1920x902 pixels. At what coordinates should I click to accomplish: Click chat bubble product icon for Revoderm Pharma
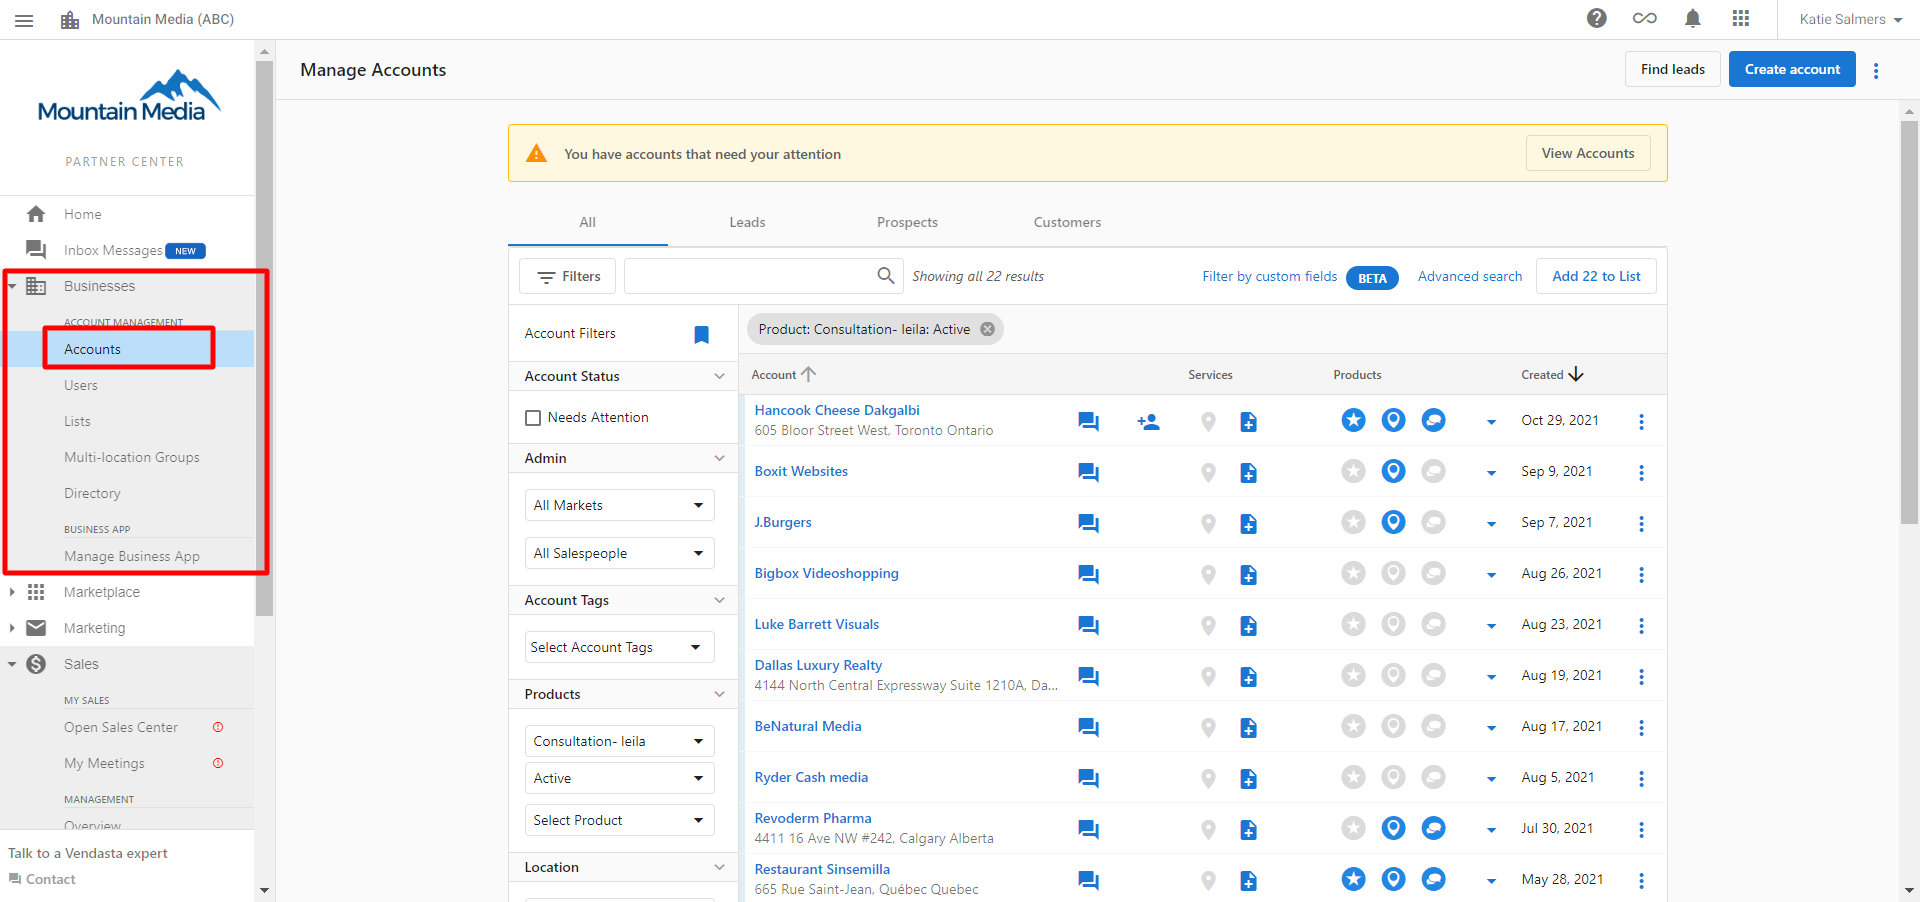pos(1433,828)
